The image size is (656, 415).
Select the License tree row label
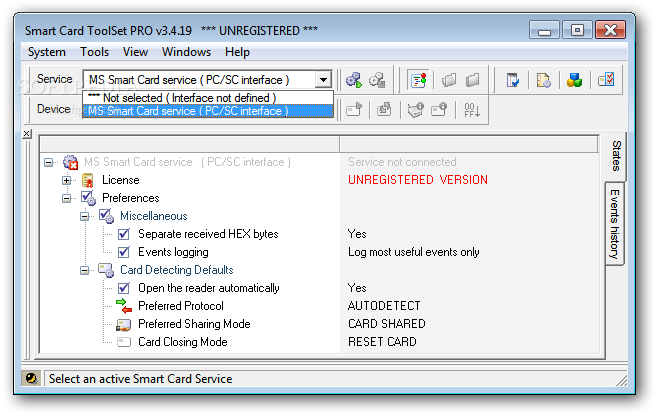(120, 180)
